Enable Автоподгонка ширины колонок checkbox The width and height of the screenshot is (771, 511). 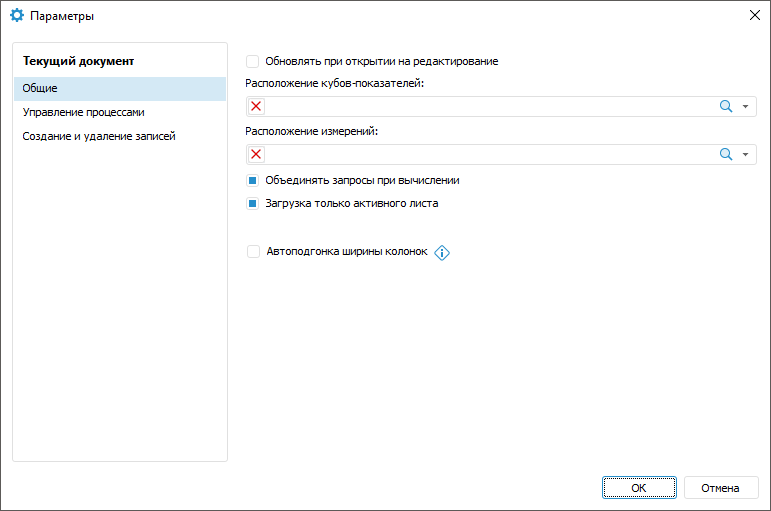(253, 252)
